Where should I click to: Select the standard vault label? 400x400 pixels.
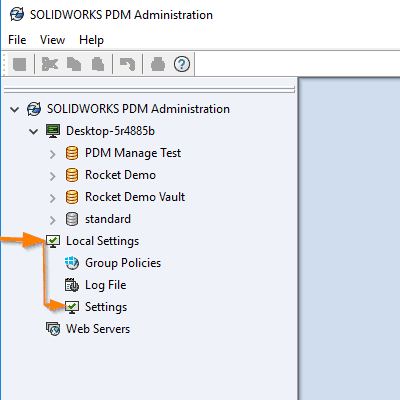pos(108,219)
